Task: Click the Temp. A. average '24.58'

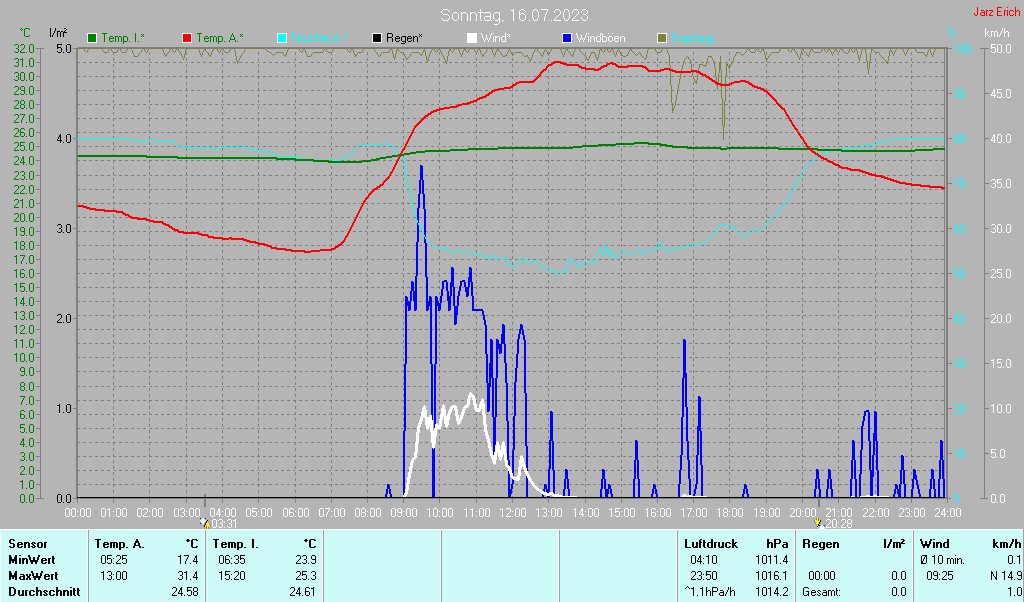Action: [x=184, y=592]
